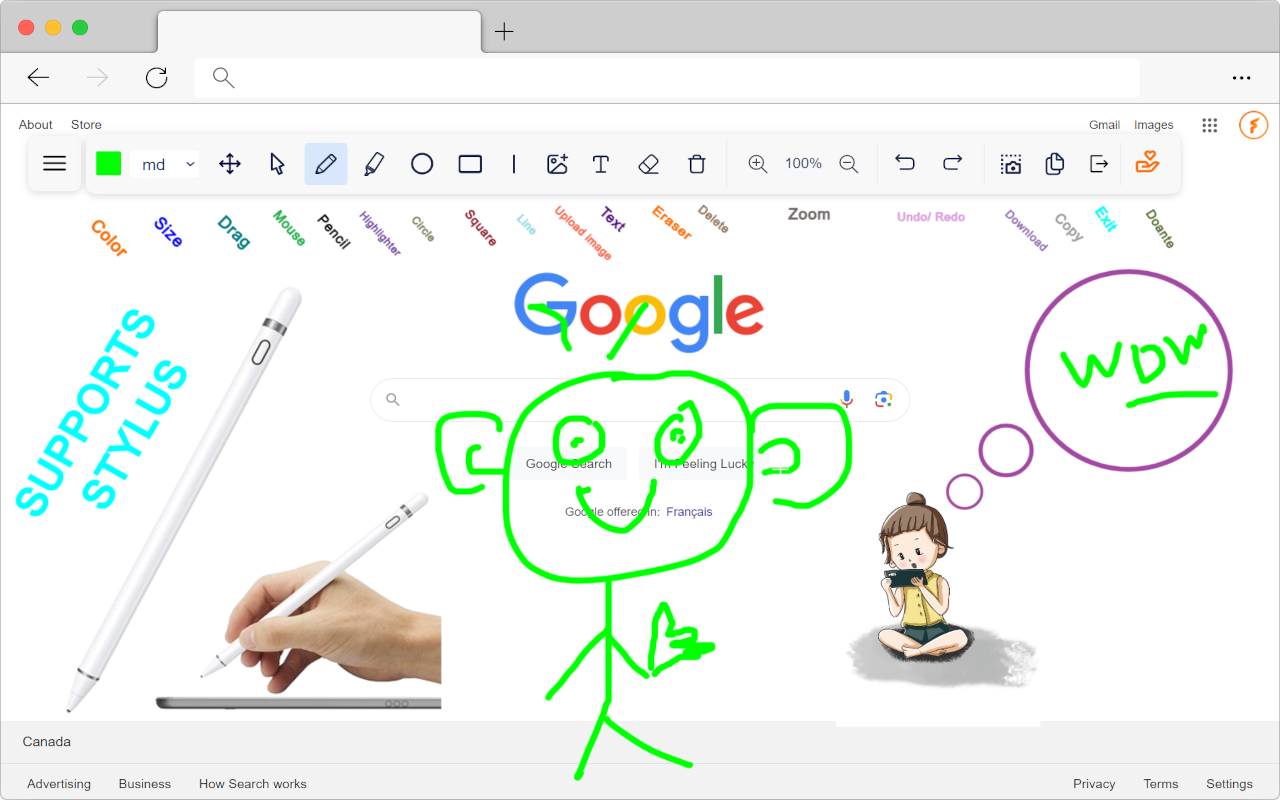Zoom in with the plus magnifier
1280x800 pixels.
pyautogui.click(x=758, y=164)
